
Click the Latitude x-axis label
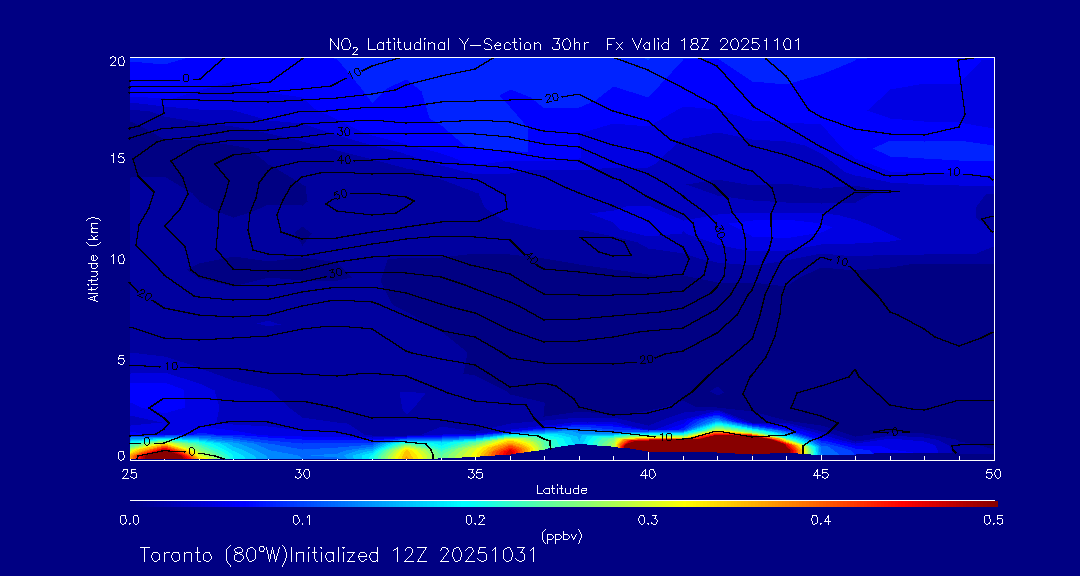click(561, 489)
